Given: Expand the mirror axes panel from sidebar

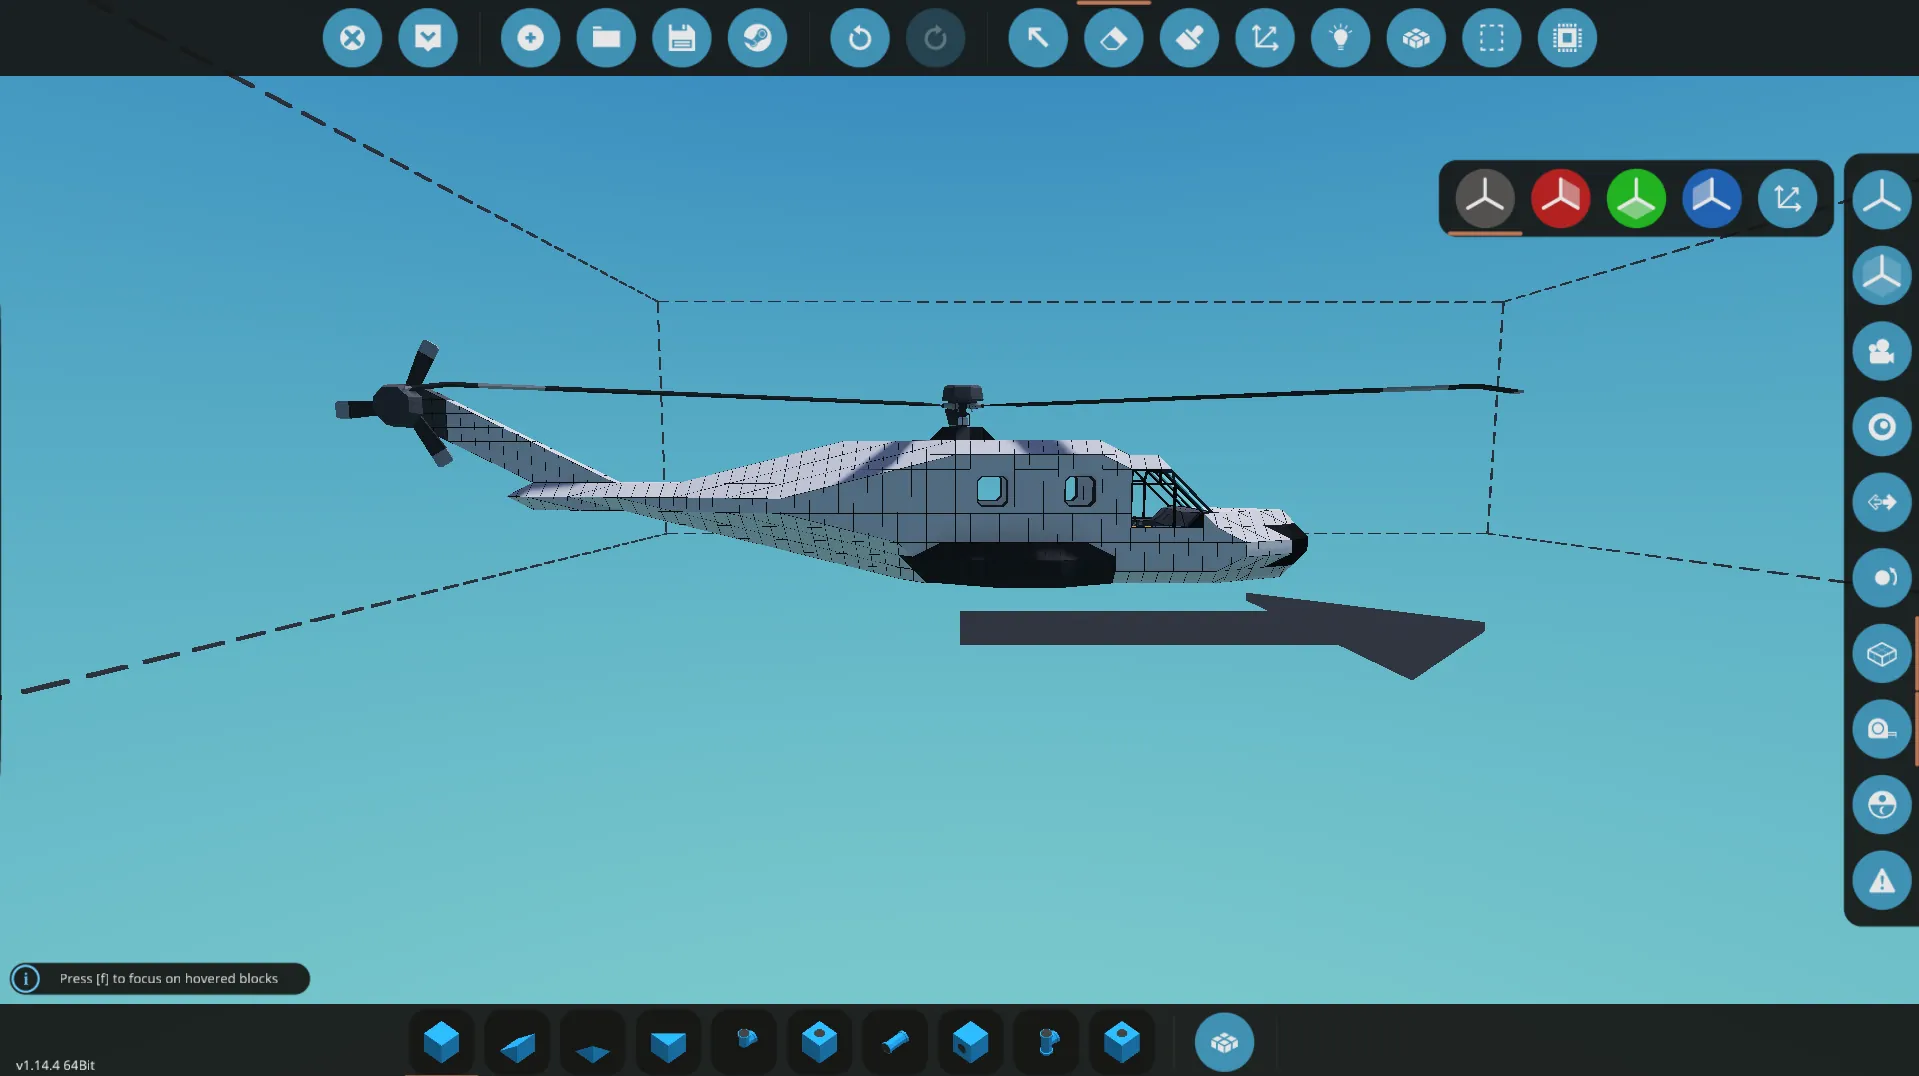Looking at the screenshot, I should (x=1881, y=198).
